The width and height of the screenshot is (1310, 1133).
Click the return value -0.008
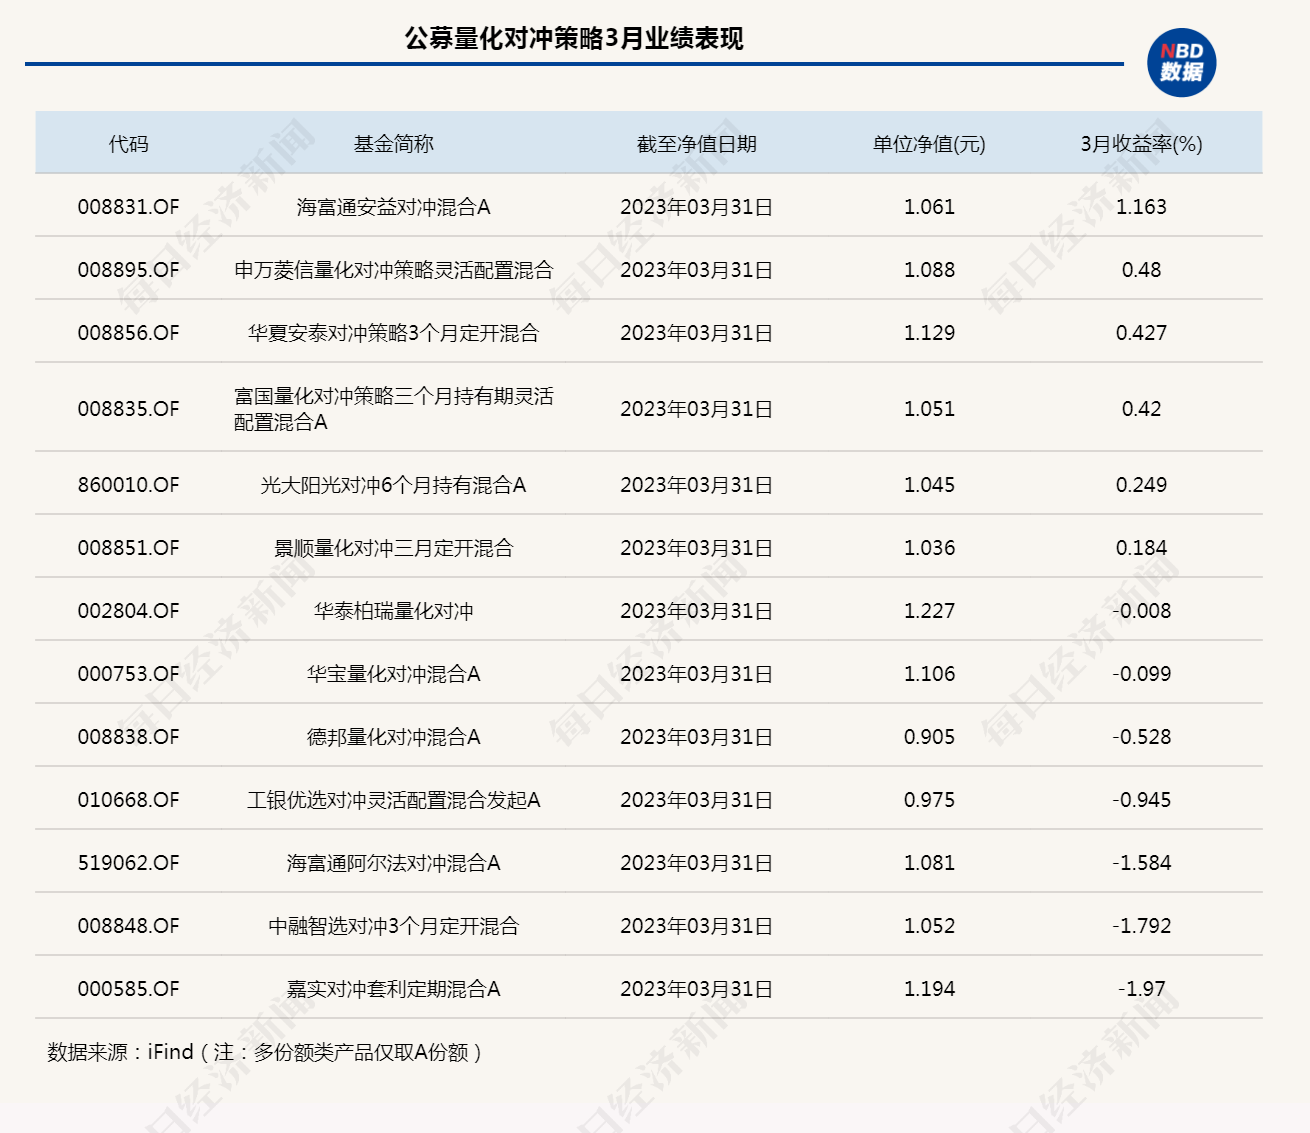1141,611
